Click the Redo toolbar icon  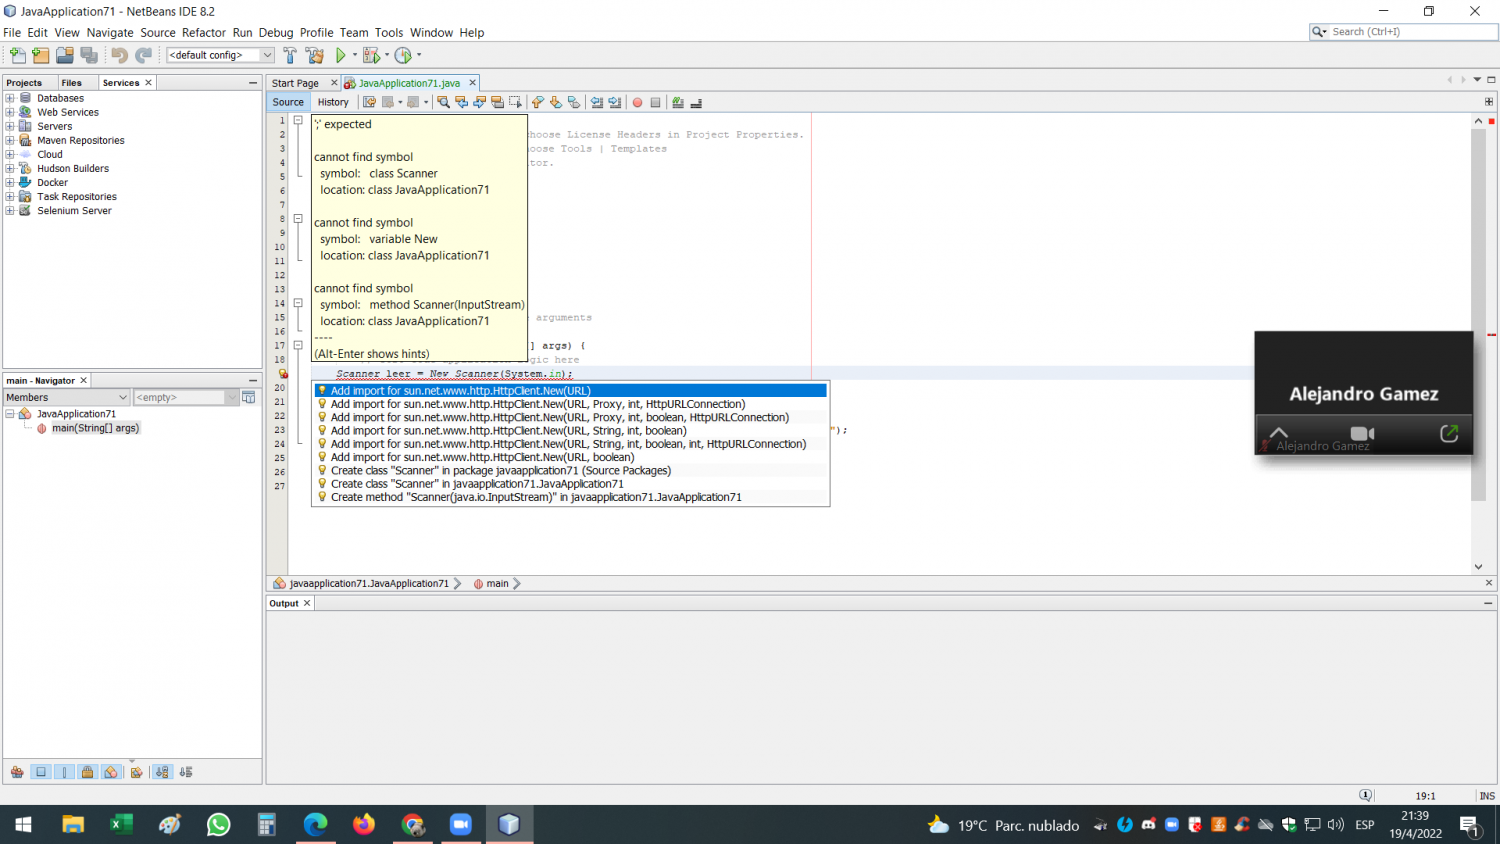point(143,55)
